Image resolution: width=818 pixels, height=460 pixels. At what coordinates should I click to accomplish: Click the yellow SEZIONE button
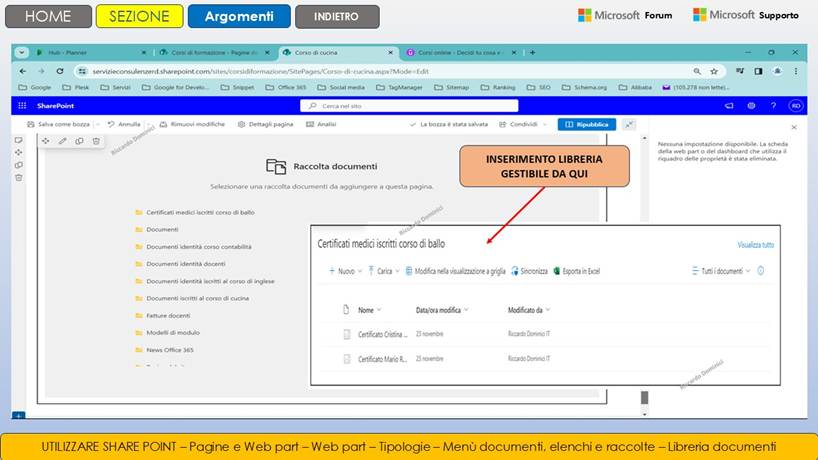[139, 16]
